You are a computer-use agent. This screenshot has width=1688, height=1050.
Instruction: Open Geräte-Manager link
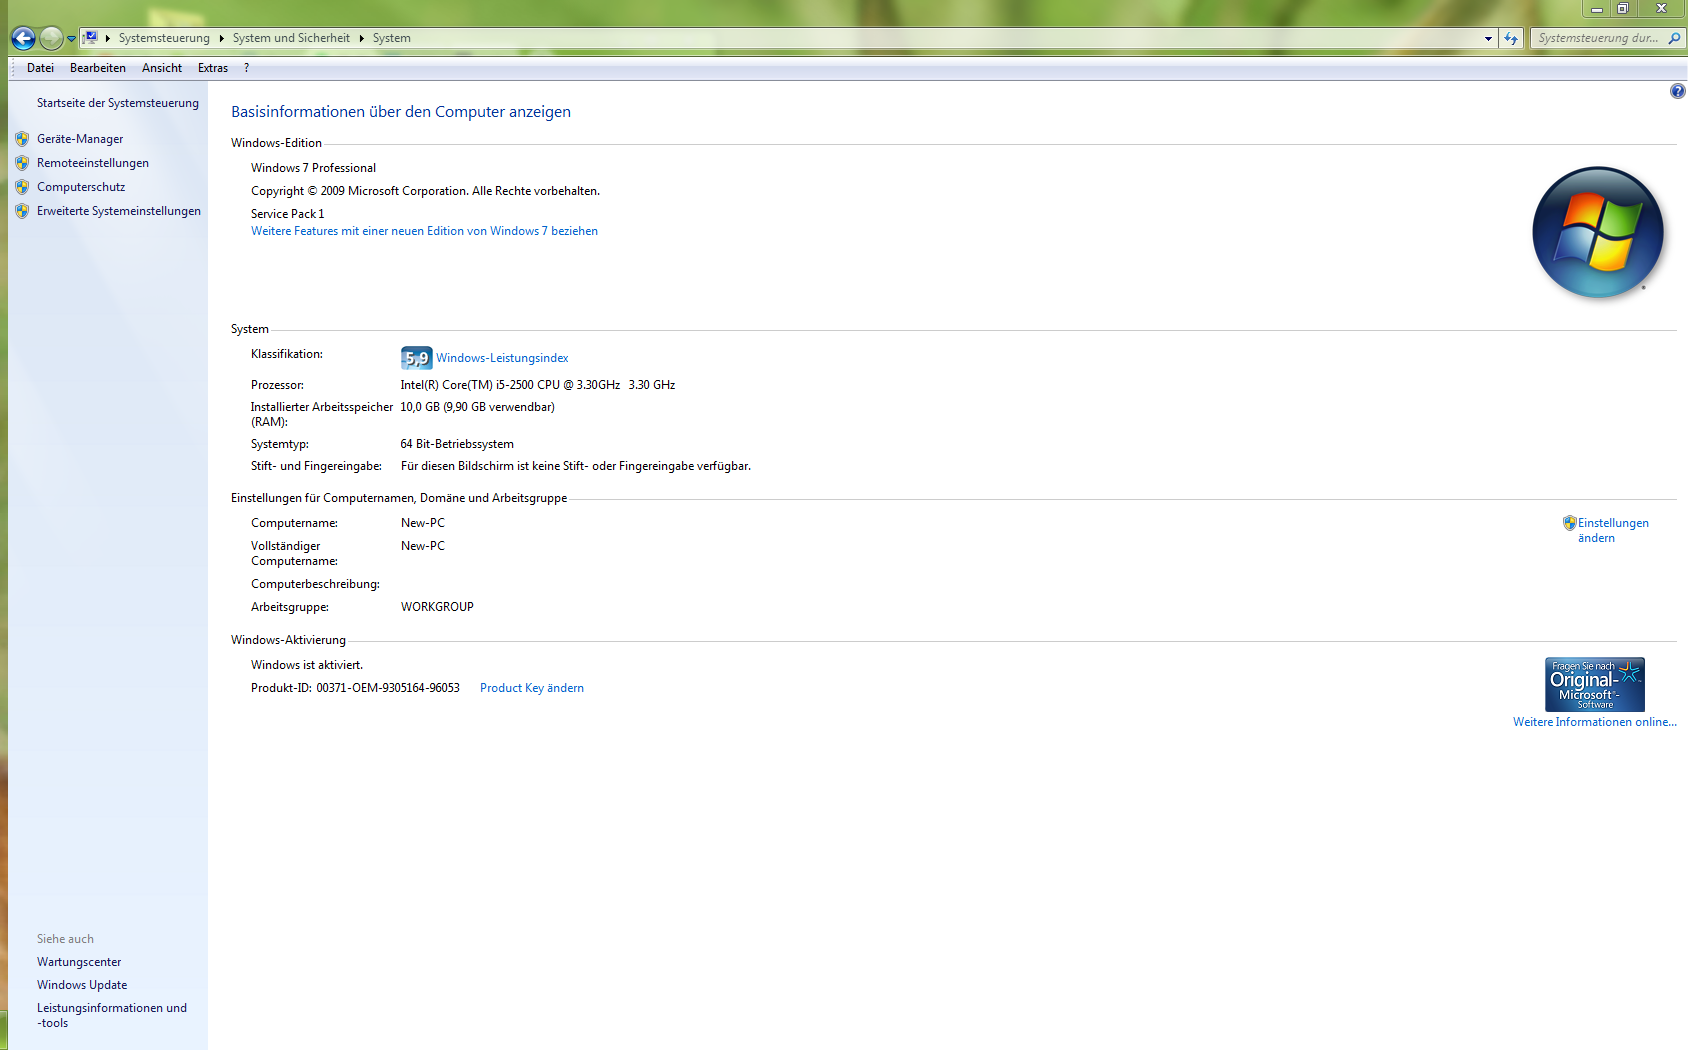tap(80, 139)
